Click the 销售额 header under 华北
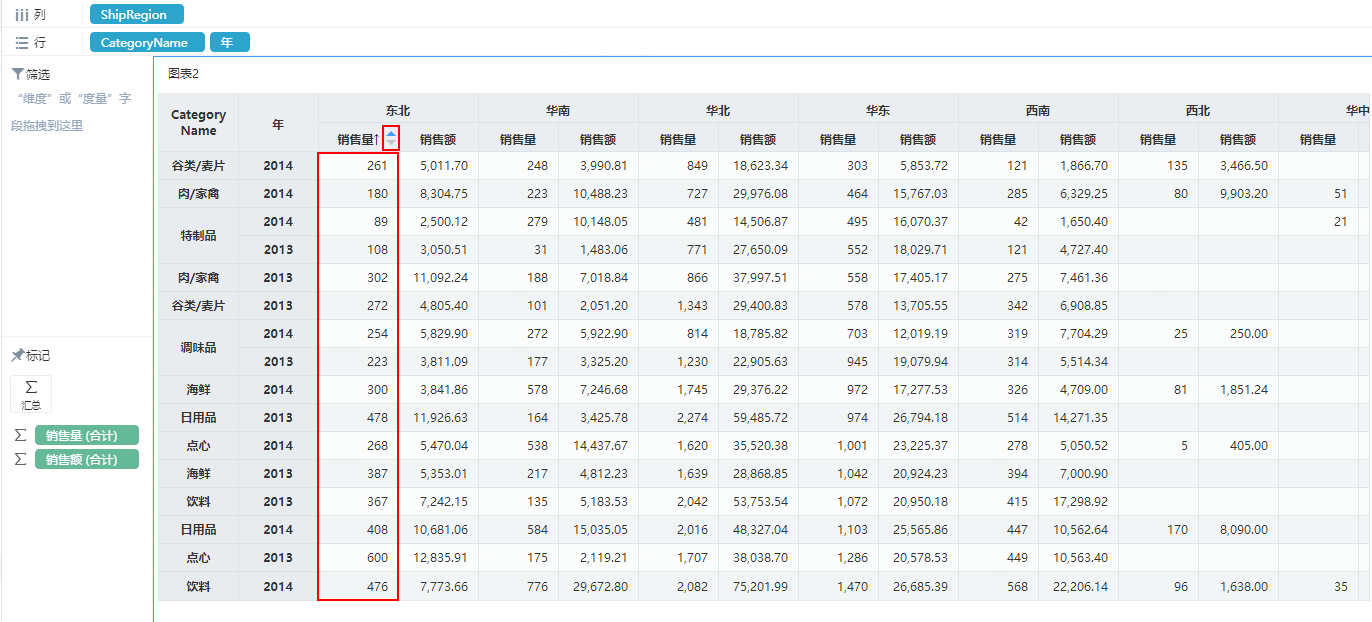The image size is (1372, 622). click(x=758, y=139)
